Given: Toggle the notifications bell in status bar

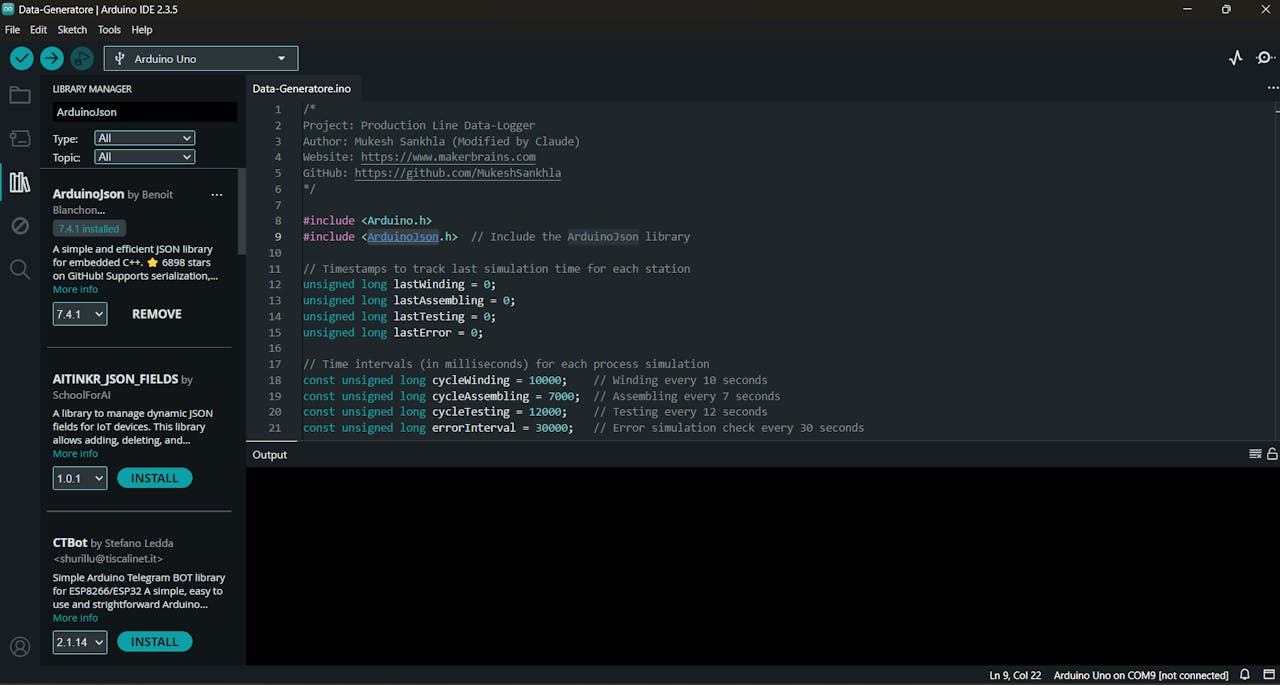Looking at the screenshot, I should pos(1245,675).
